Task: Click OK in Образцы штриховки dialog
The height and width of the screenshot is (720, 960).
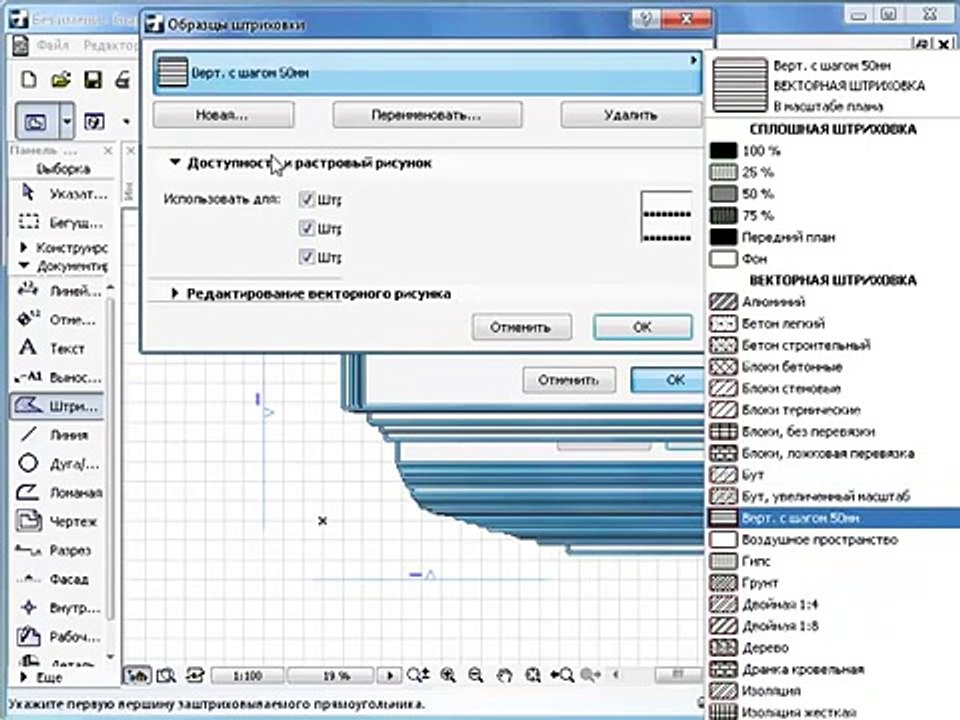Action: (643, 328)
